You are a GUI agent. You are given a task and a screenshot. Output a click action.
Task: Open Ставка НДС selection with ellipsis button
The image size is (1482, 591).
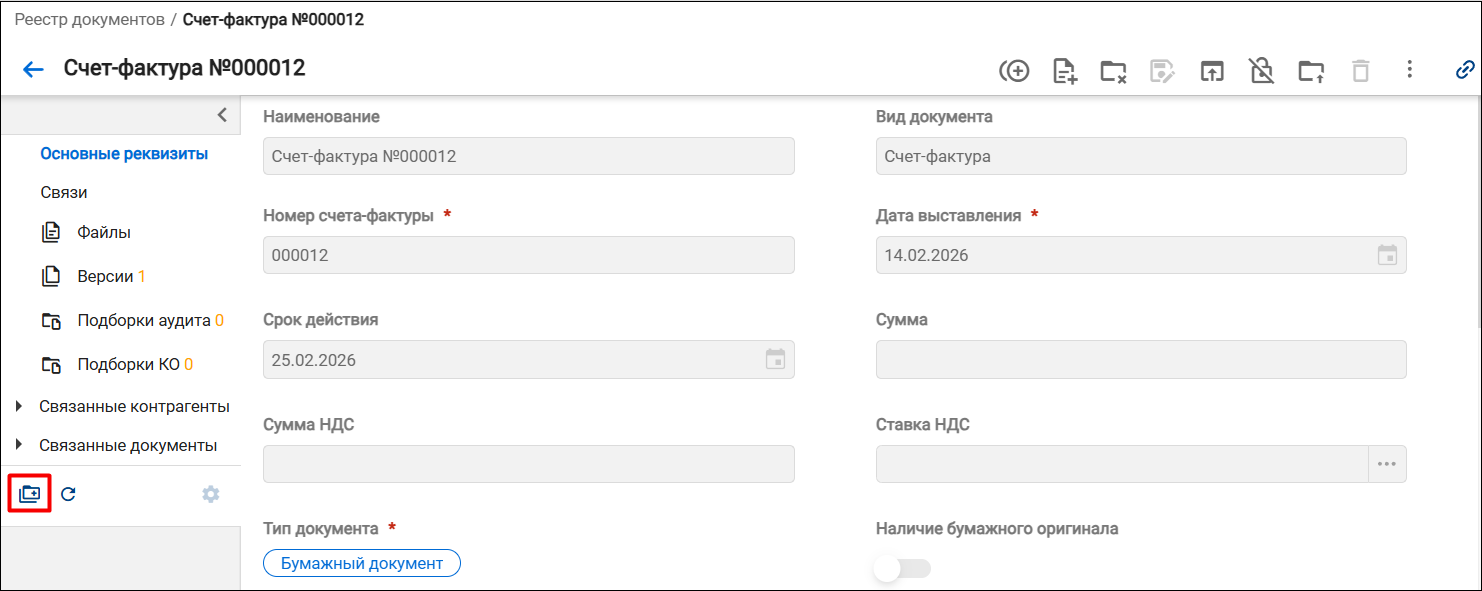click(1386, 464)
